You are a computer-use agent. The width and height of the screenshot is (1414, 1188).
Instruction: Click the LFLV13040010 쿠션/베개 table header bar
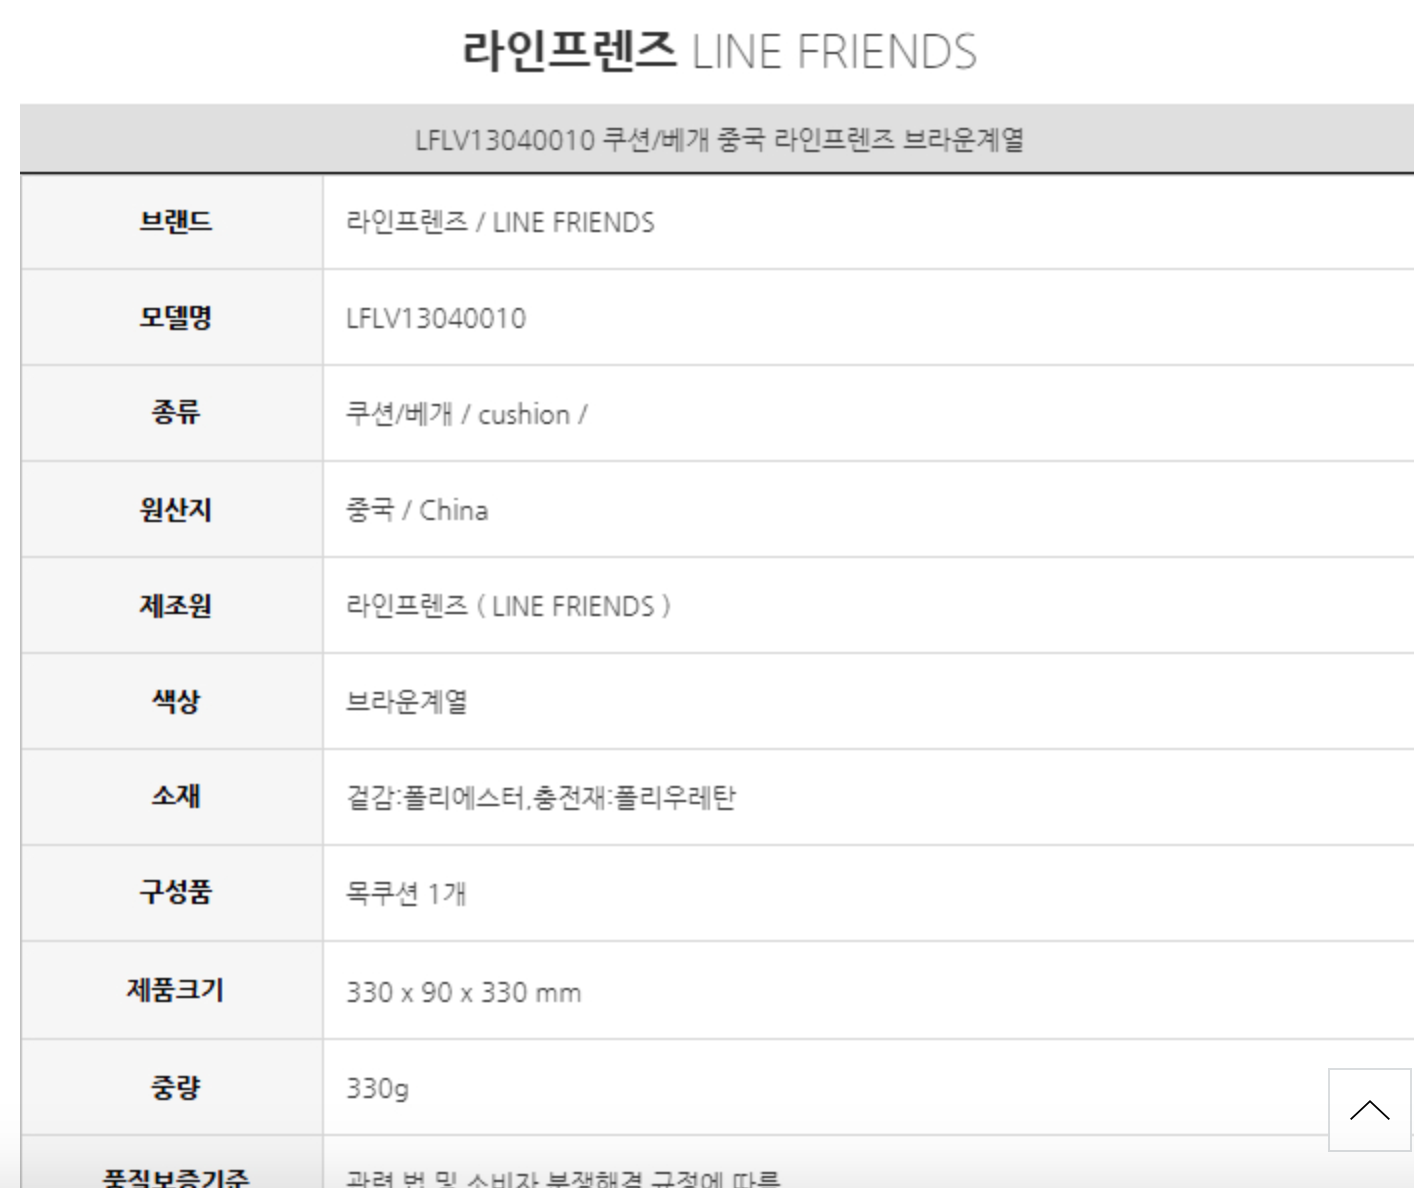tap(718, 139)
